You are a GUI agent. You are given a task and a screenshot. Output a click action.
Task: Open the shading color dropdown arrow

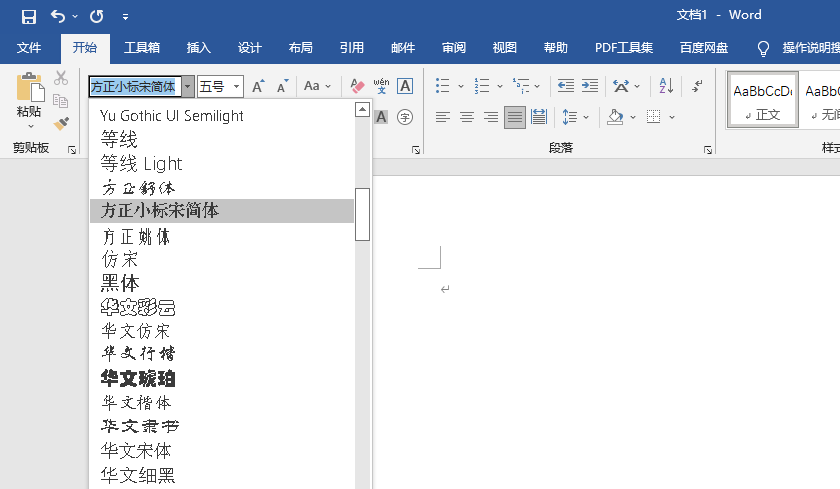tap(633, 117)
